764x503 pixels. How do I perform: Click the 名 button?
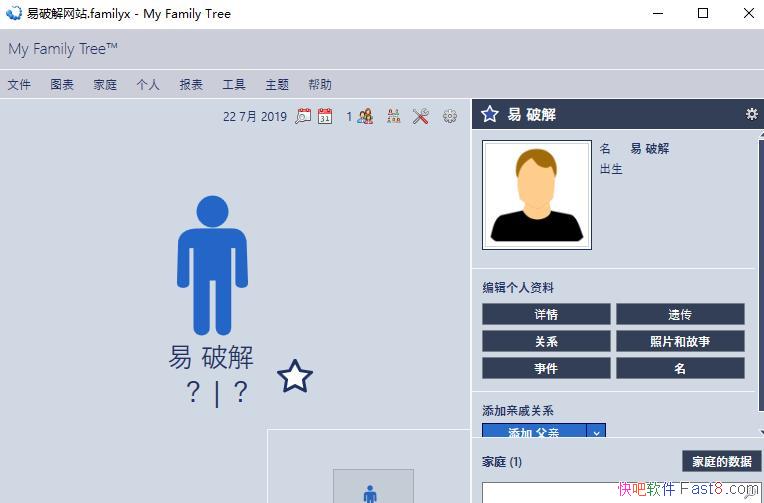coord(680,368)
